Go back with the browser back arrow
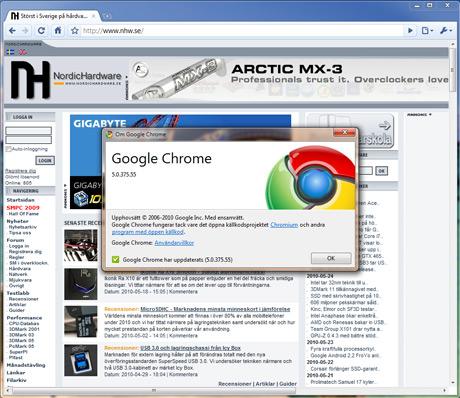 (12, 31)
